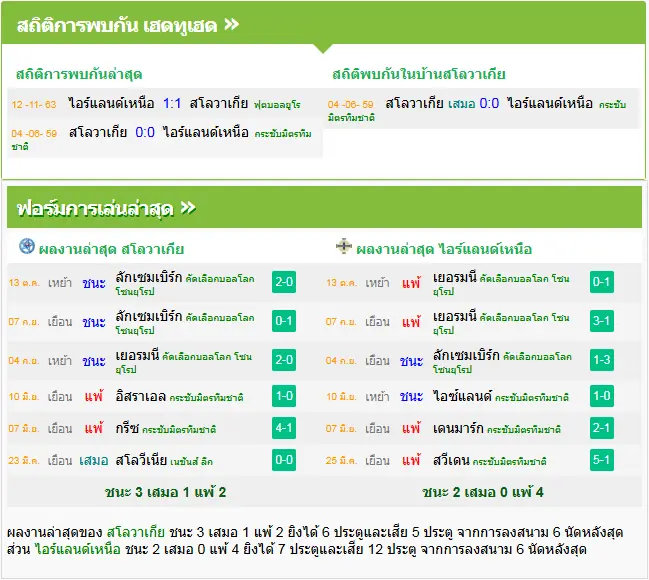Click the แพ้ result in the สวีเดน row
The height and width of the screenshot is (580, 649).
tap(411, 460)
